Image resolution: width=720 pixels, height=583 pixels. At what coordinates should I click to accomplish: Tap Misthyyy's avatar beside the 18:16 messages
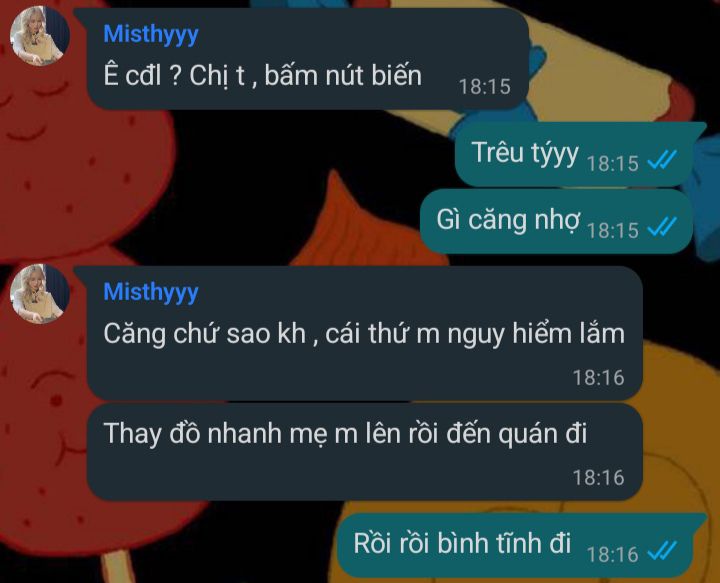click(x=40, y=294)
